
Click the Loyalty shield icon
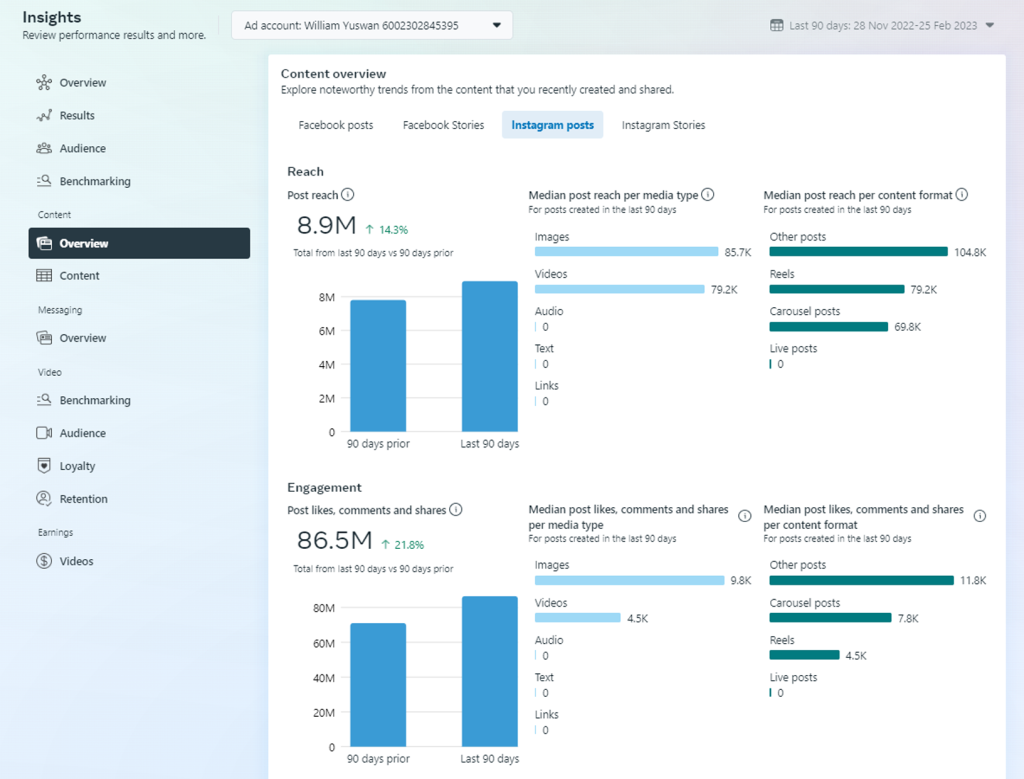click(x=44, y=466)
